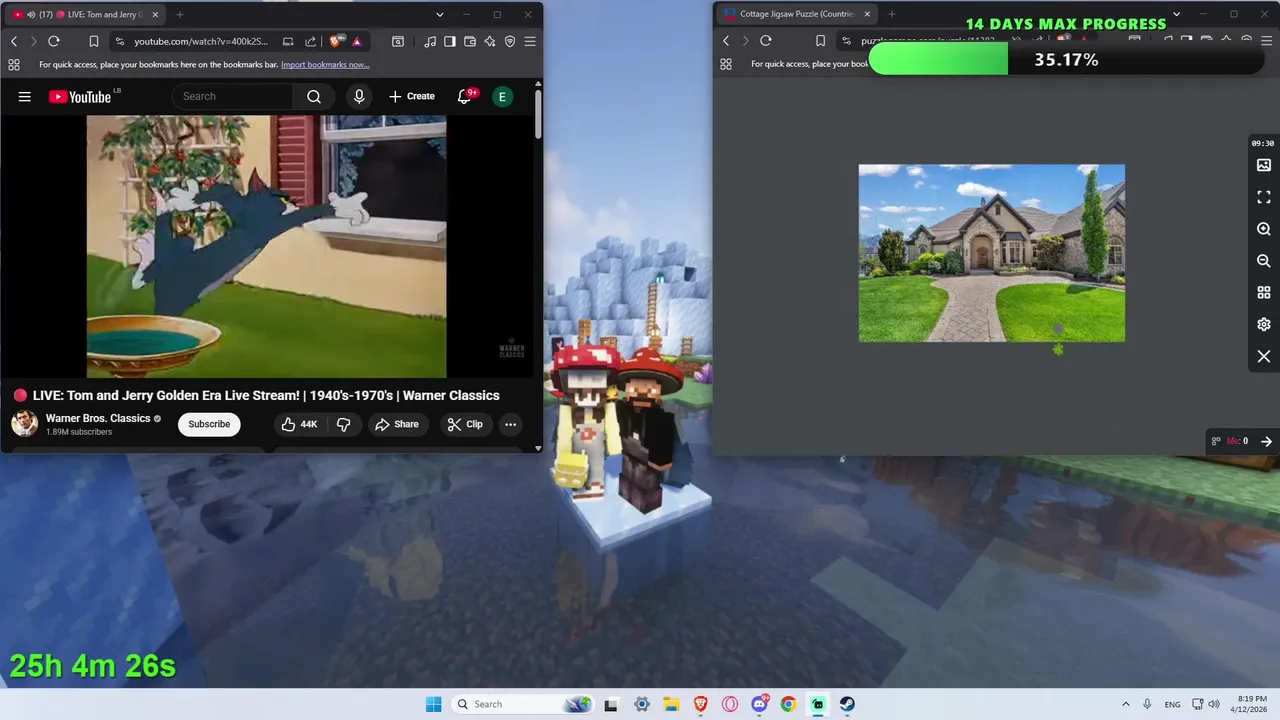Reload the puzzle browser page

[x=766, y=41]
